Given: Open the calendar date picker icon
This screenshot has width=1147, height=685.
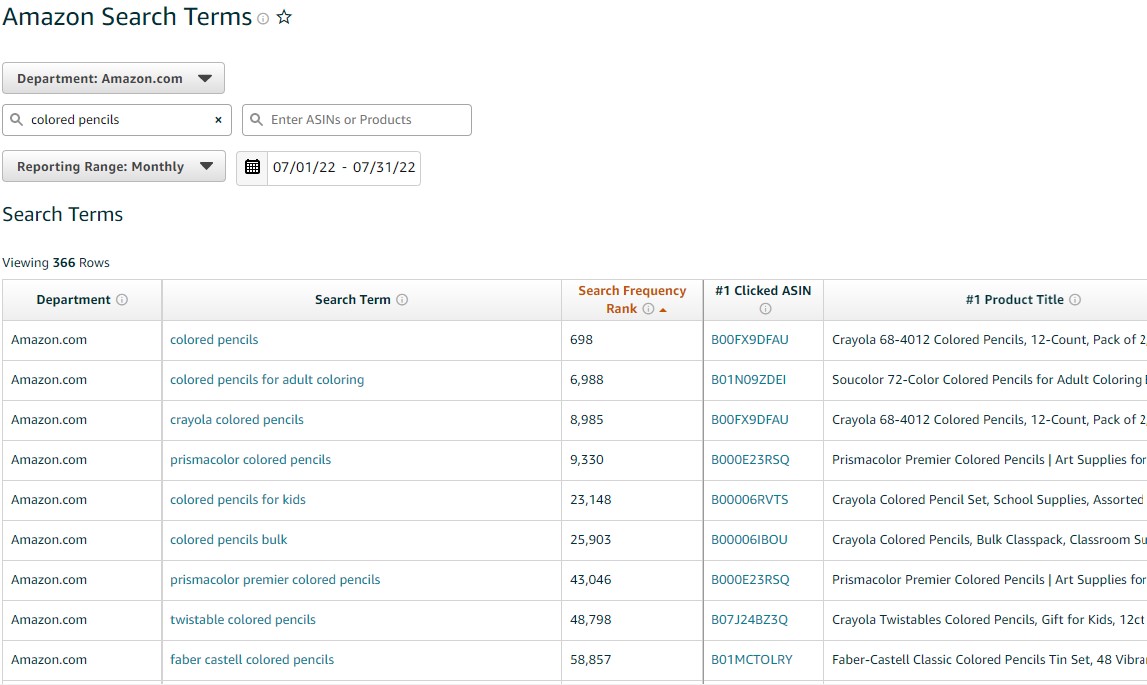Looking at the screenshot, I should pyautogui.click(x=252, y=167).
